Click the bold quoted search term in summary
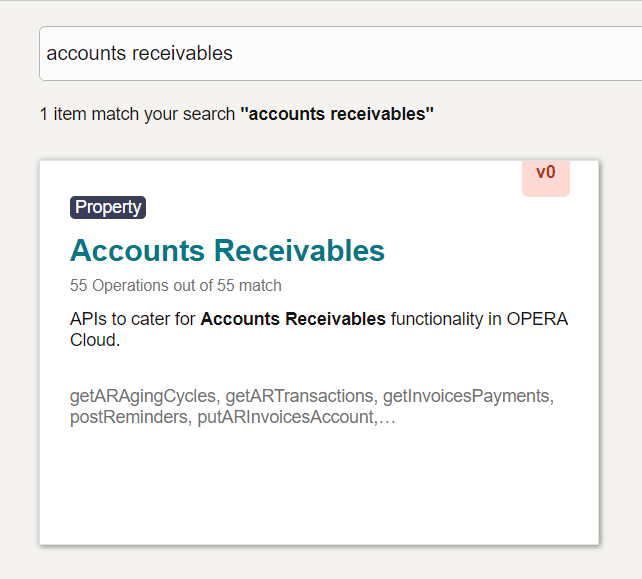This screenshot has height=579, width=642. [x=337, y=114]
